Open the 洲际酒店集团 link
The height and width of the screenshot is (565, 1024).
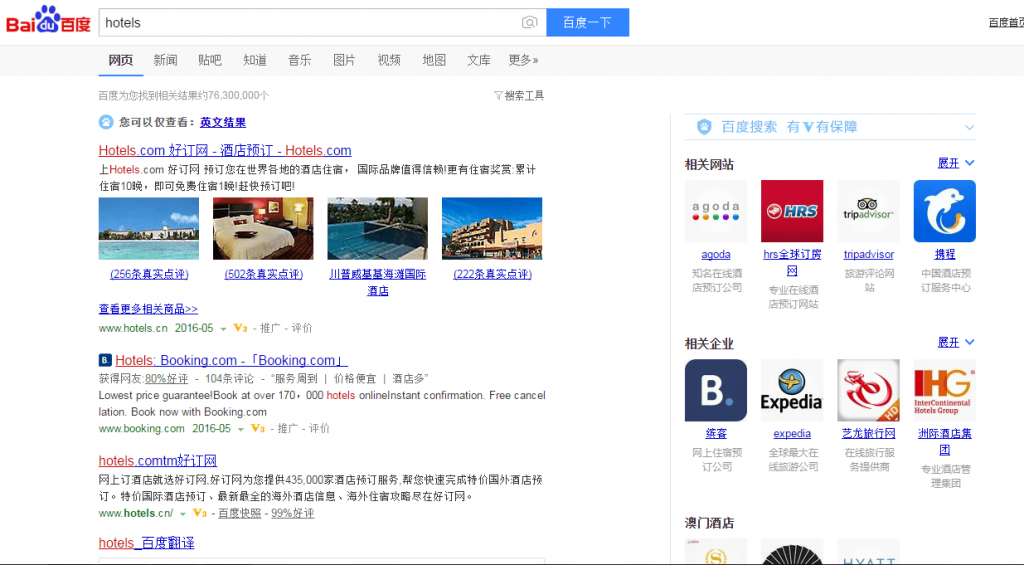pos(944,441)
